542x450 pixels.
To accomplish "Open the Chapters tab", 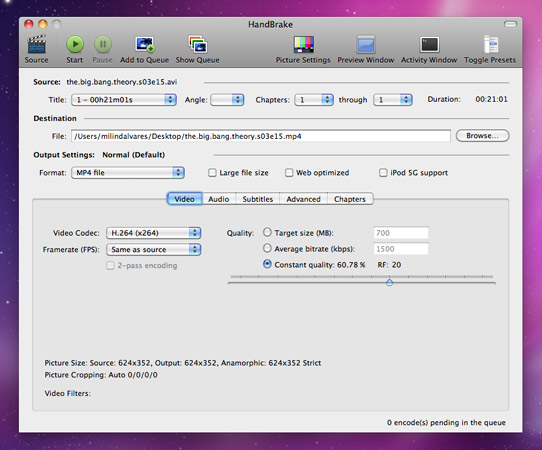I will (350, 199).
